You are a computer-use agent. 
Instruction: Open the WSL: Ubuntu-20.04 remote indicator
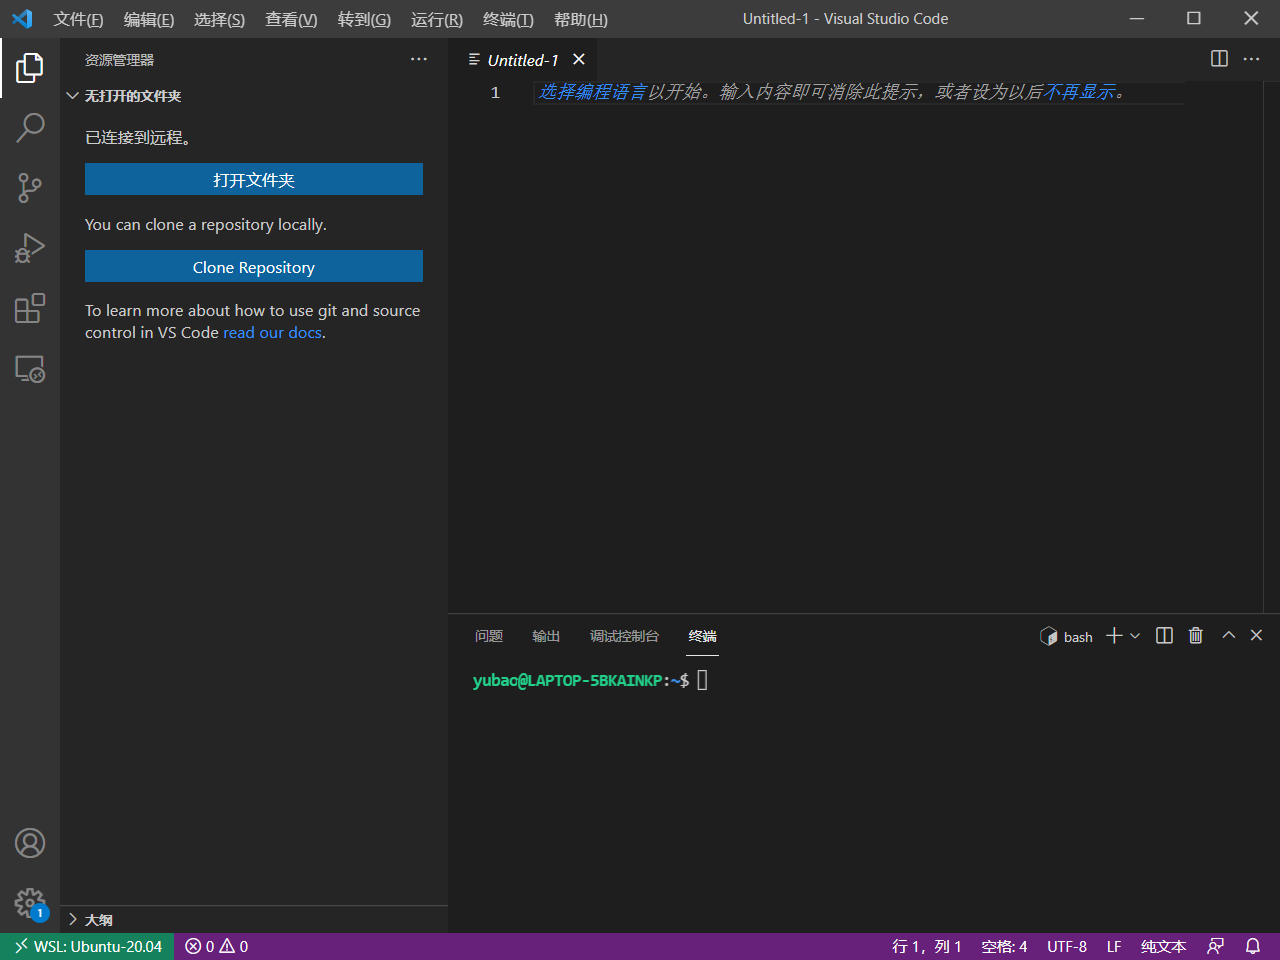pyautogui.click(x=87, y=946)
